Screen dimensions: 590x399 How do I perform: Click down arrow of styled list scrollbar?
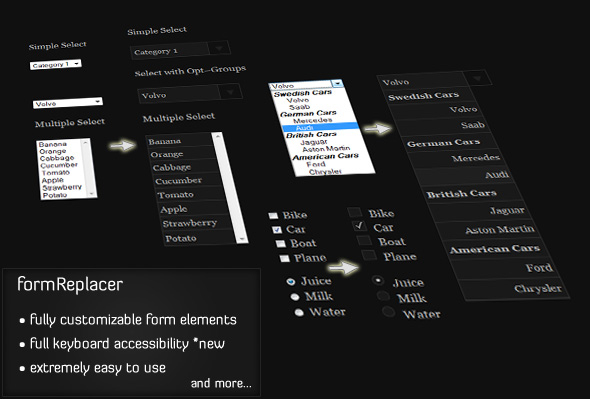pyautogui.click(x=242, y=239)
